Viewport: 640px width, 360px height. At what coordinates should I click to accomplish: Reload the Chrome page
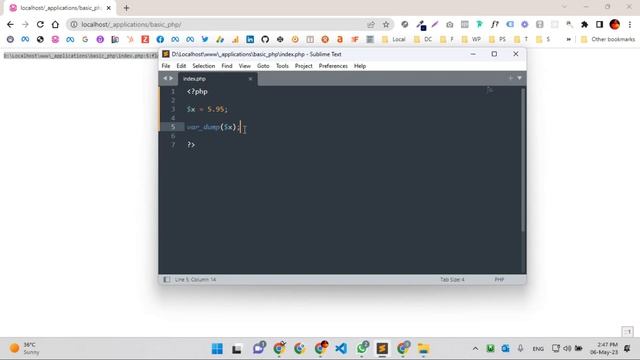40,24
